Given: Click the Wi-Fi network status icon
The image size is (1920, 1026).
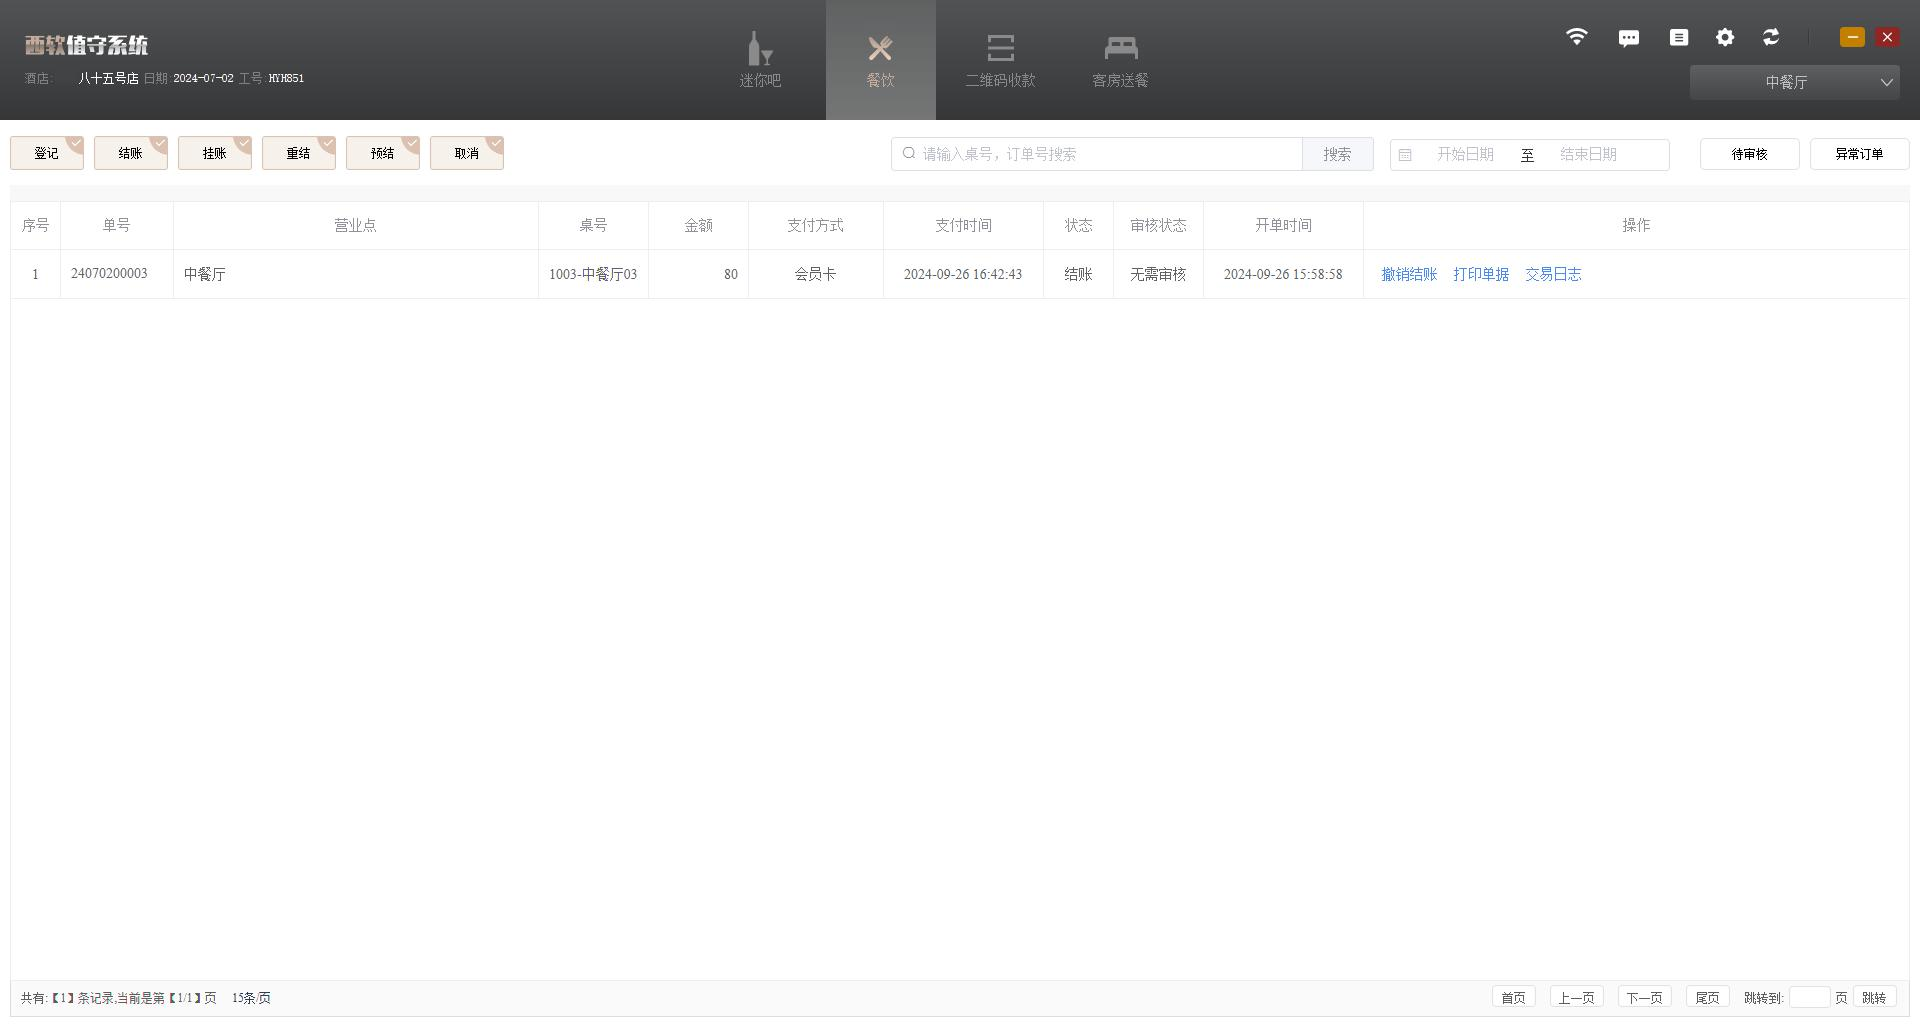Looking at the screenshot, I should (1576, 37).
